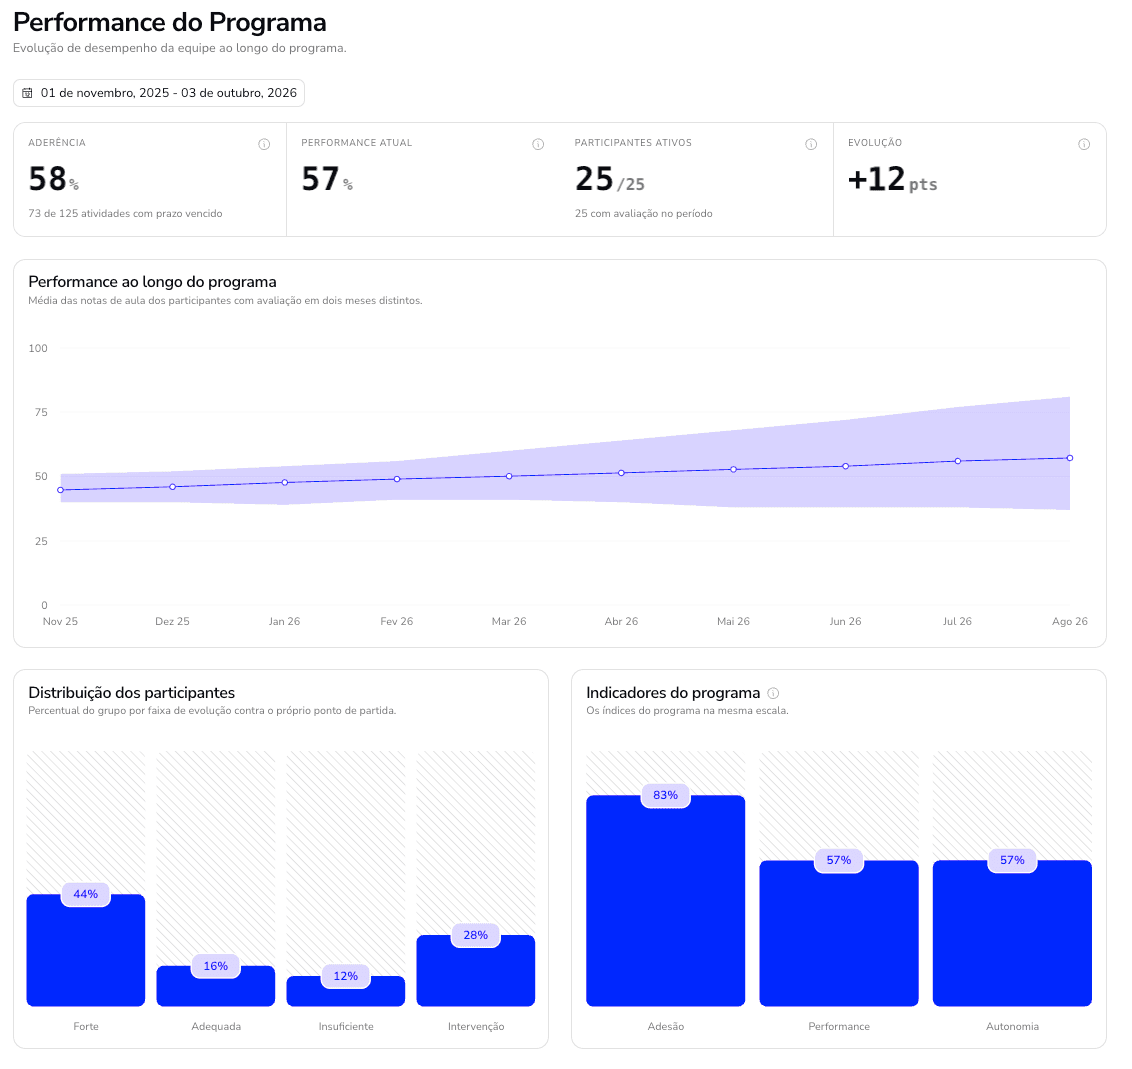
Task: Click the 'Performance do Programa' heading
Action: coord(170,22)
